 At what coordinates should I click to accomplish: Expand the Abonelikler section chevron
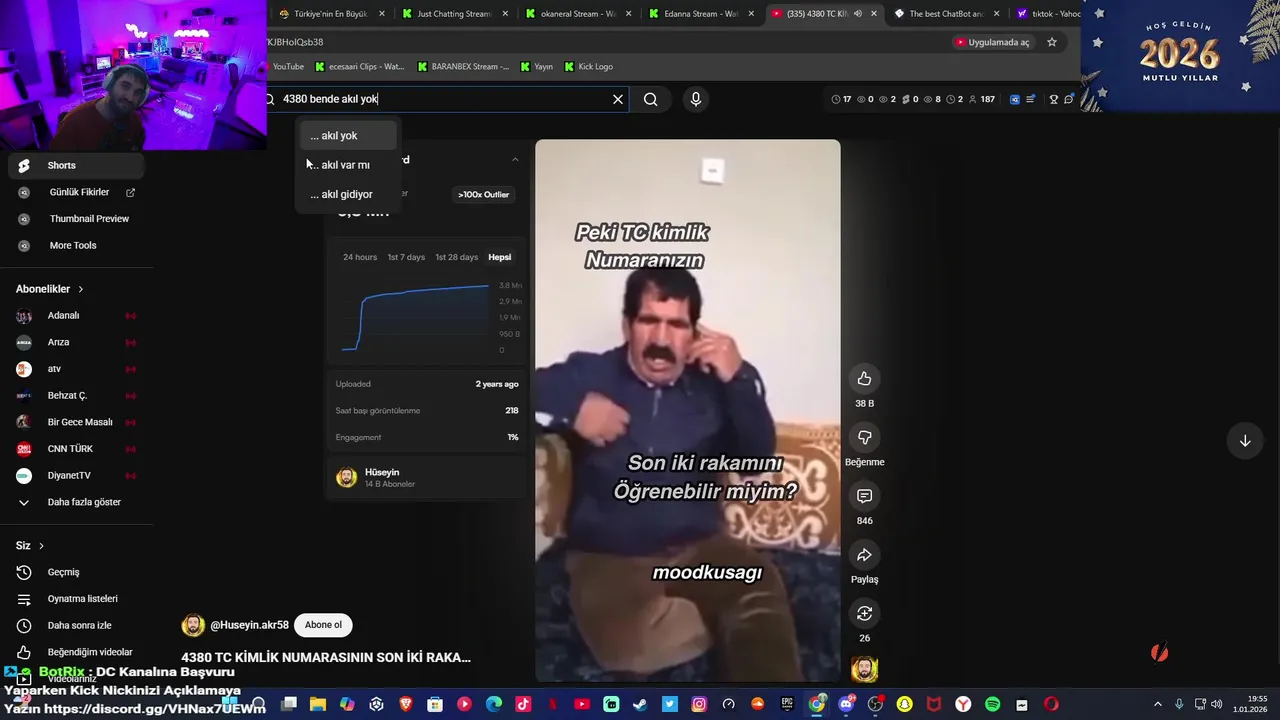pyautogui.click(x=81, y=289)
